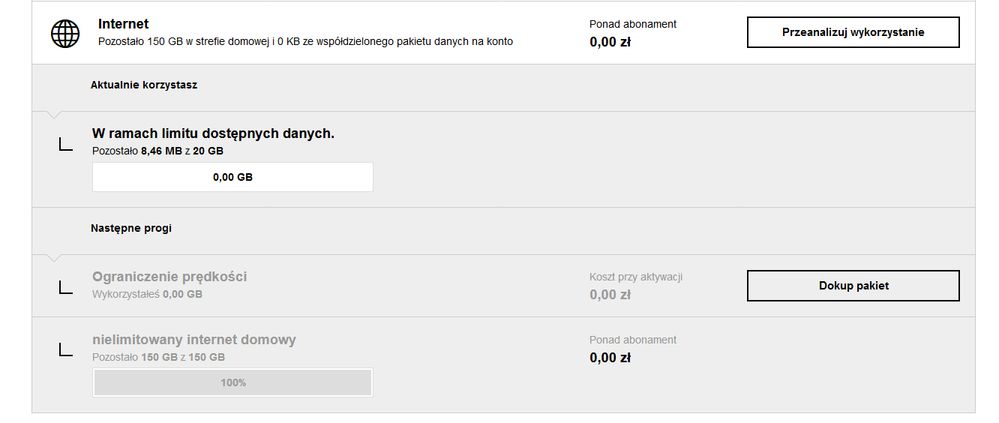
Task: Click nielimitowany internet domowy heading
Action: tap(194, 339)
